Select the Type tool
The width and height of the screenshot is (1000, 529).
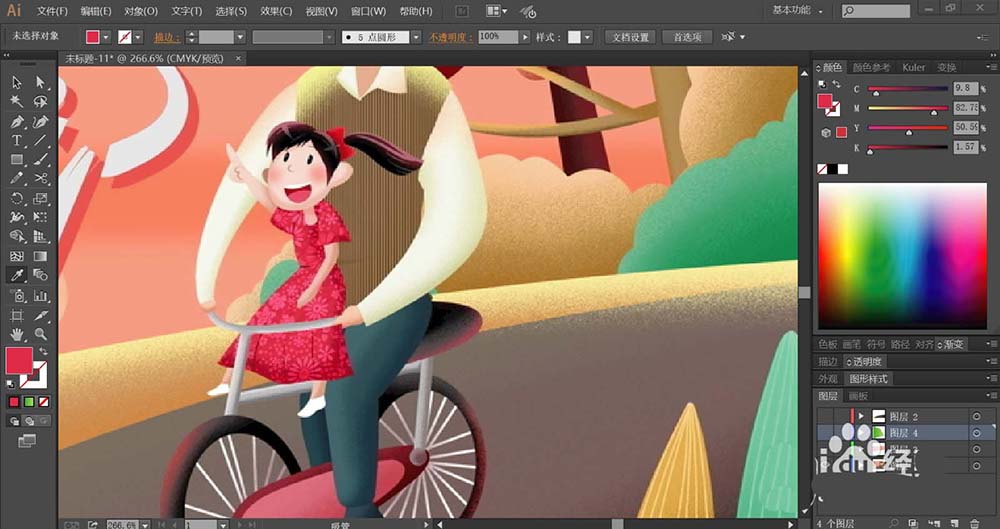click(x=17, y=140)
